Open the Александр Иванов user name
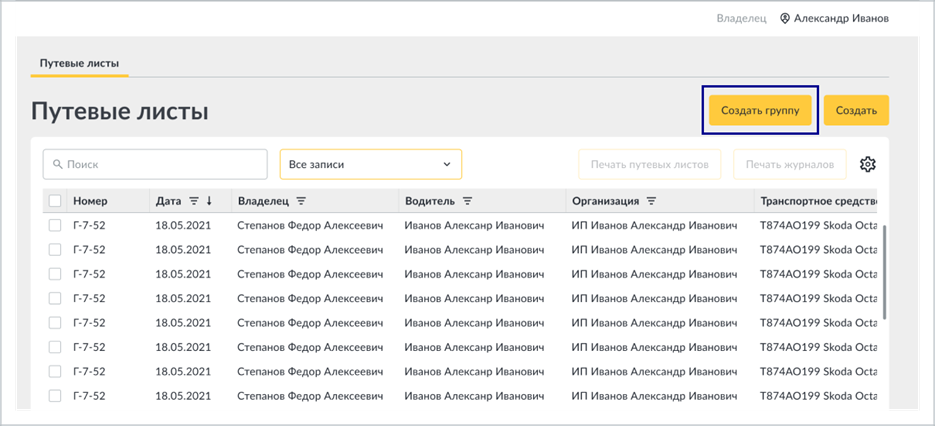Viewport: 935px width, 426px height. point(841,18)
